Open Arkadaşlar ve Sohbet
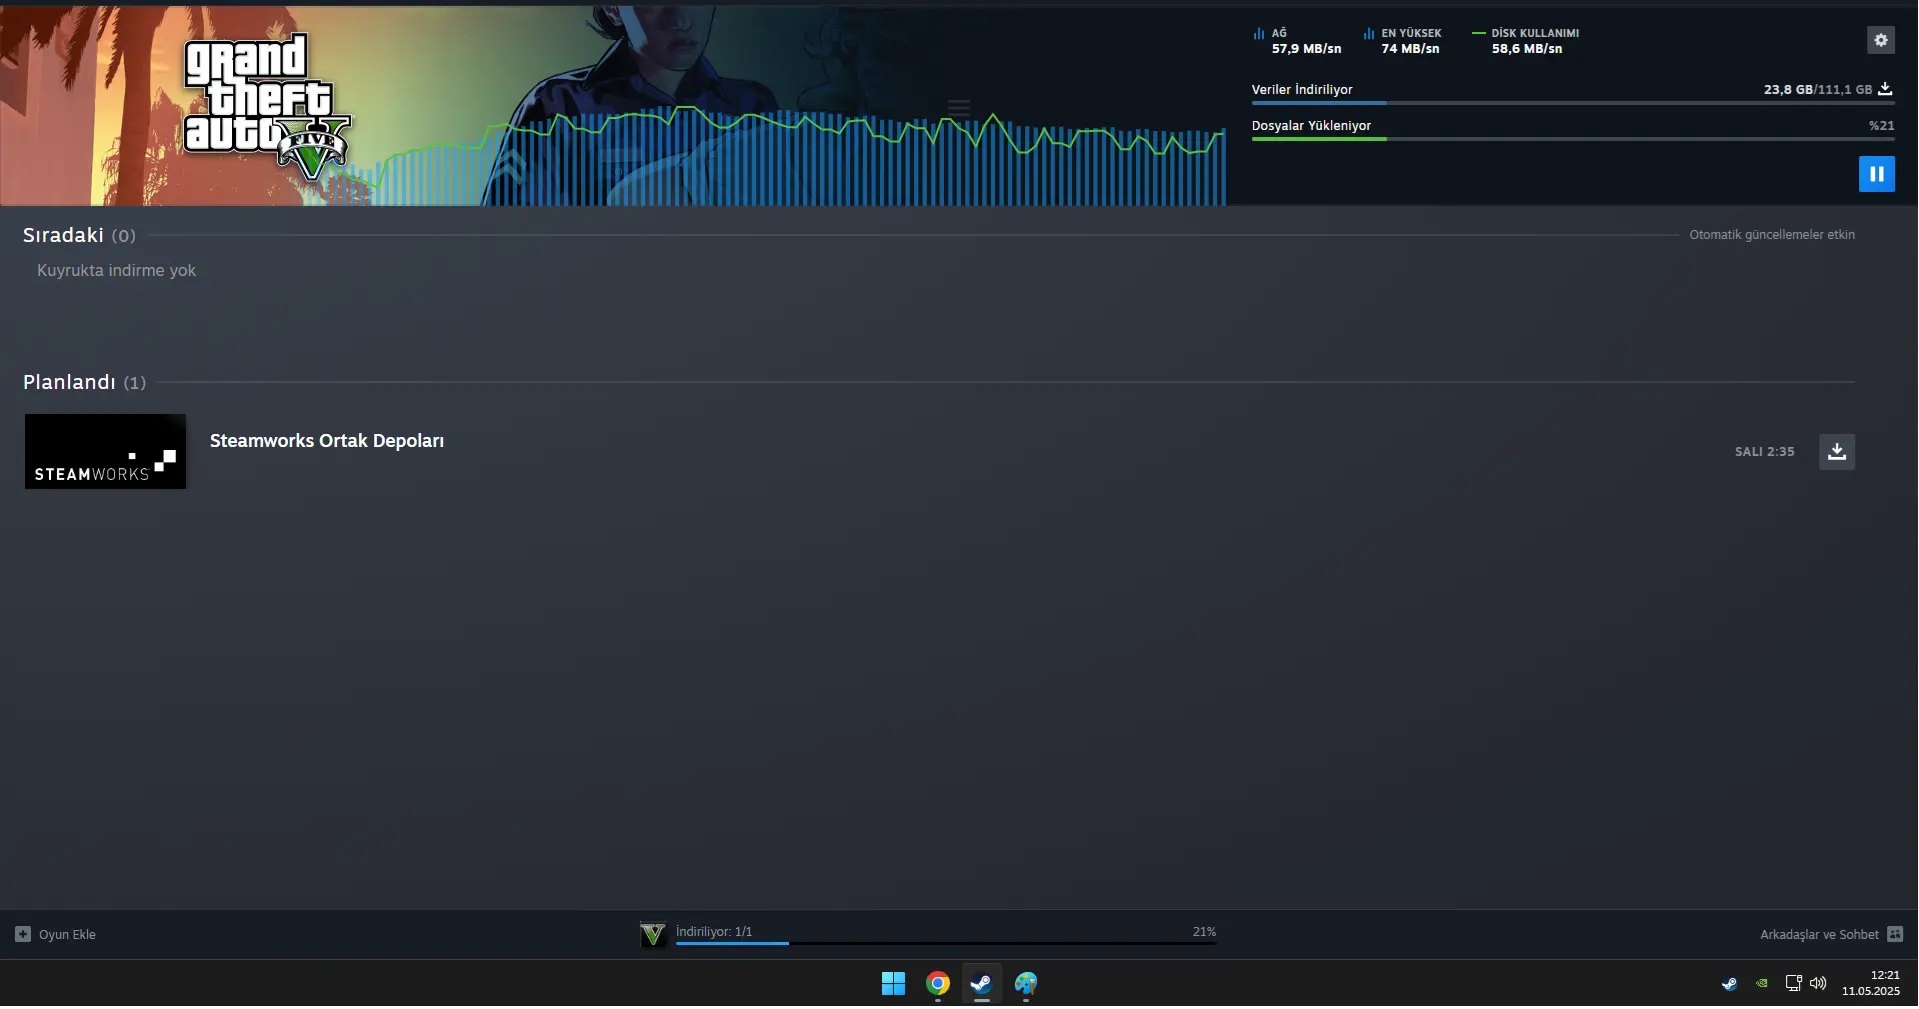The width and height of the screenshot is (1919, 1009). (1819, 935)
